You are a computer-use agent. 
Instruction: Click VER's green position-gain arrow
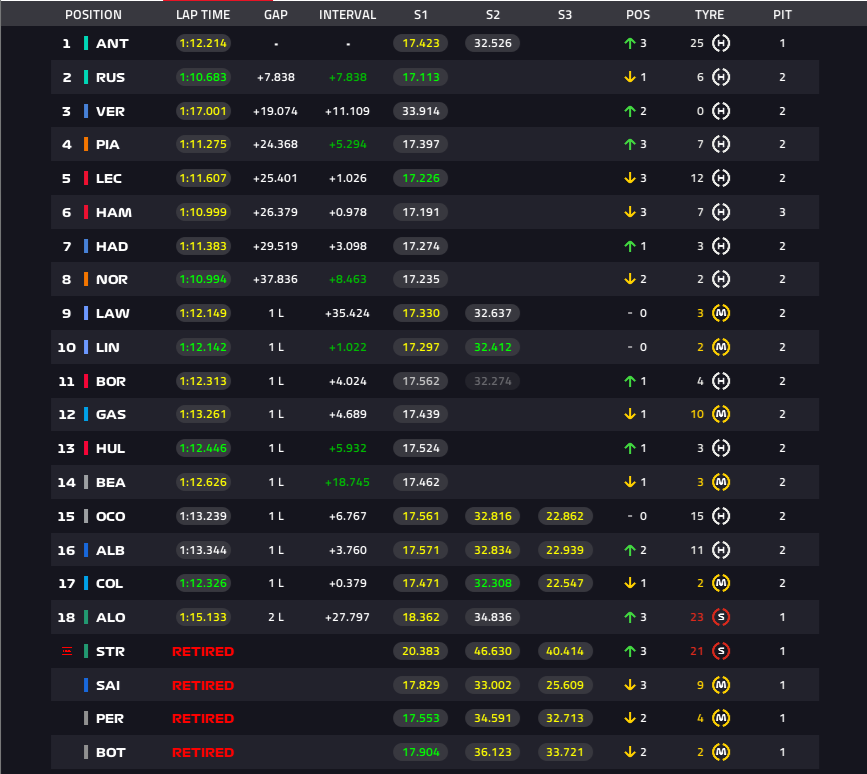pos(629,111)
